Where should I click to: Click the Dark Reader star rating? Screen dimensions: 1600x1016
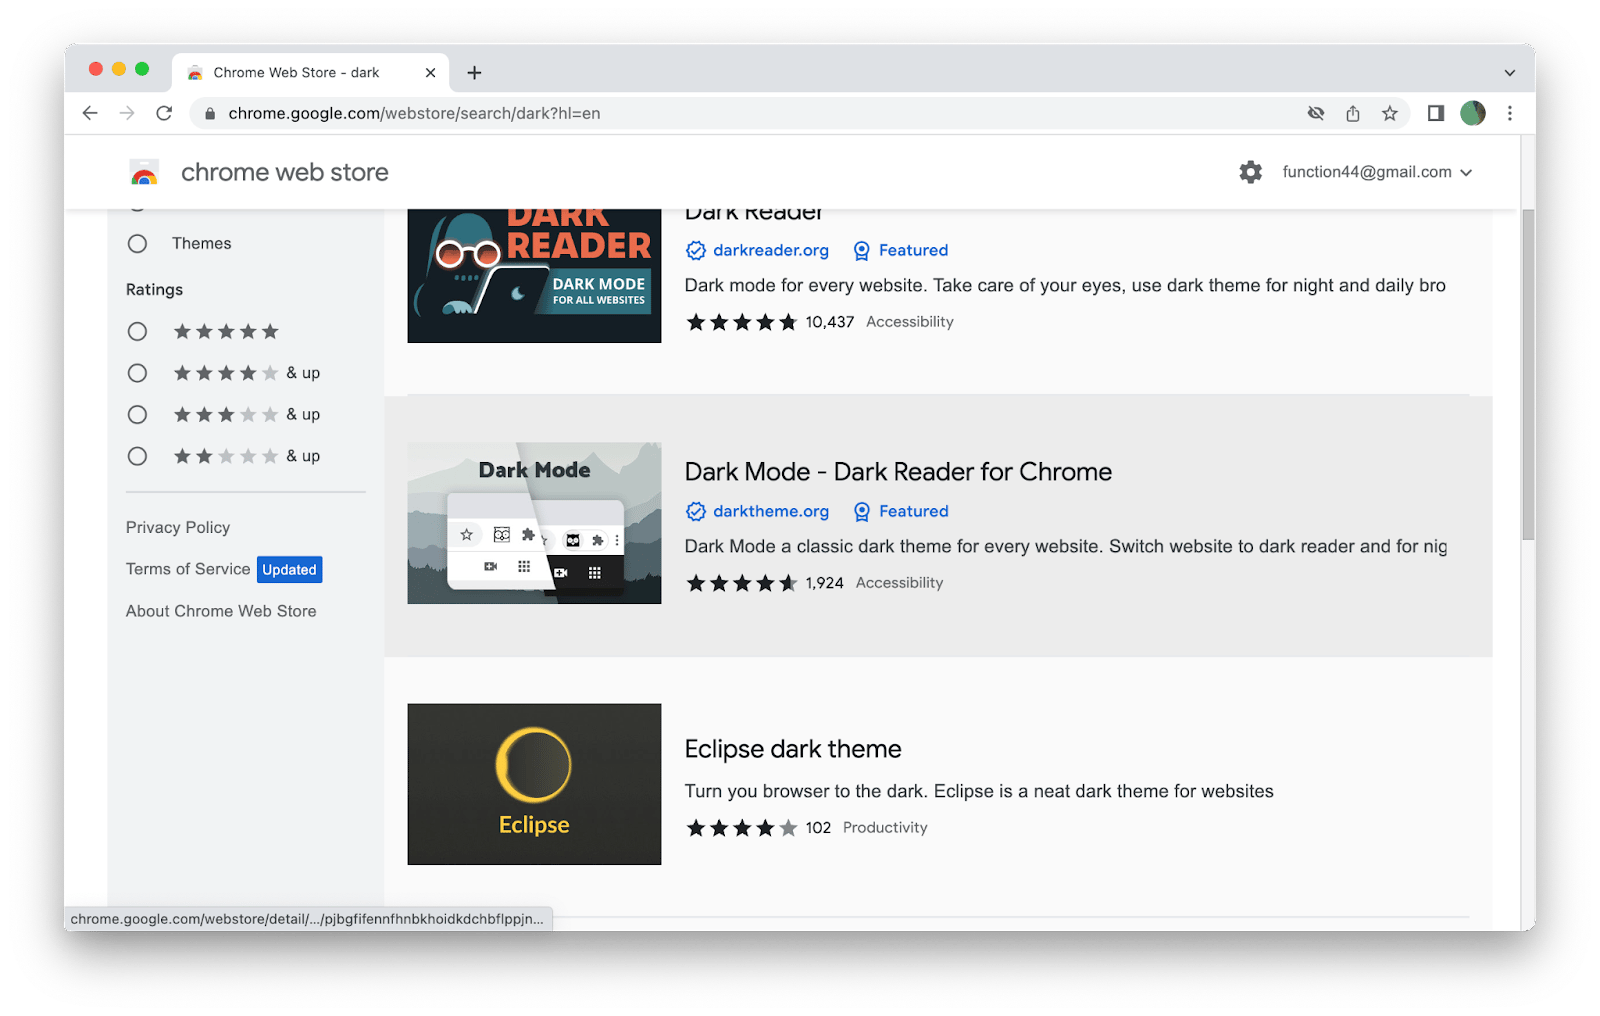pyautogui.click(x=741, y=322)
